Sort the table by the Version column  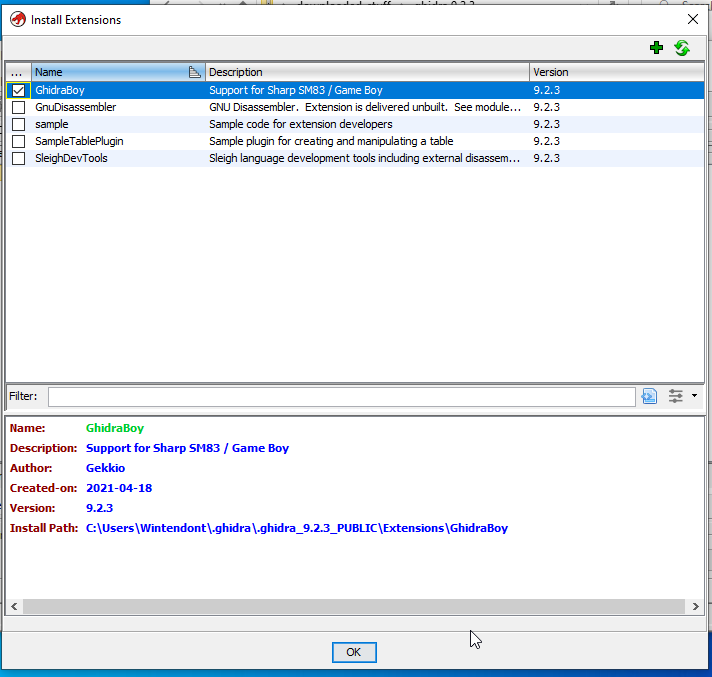(x=615, y=72)
